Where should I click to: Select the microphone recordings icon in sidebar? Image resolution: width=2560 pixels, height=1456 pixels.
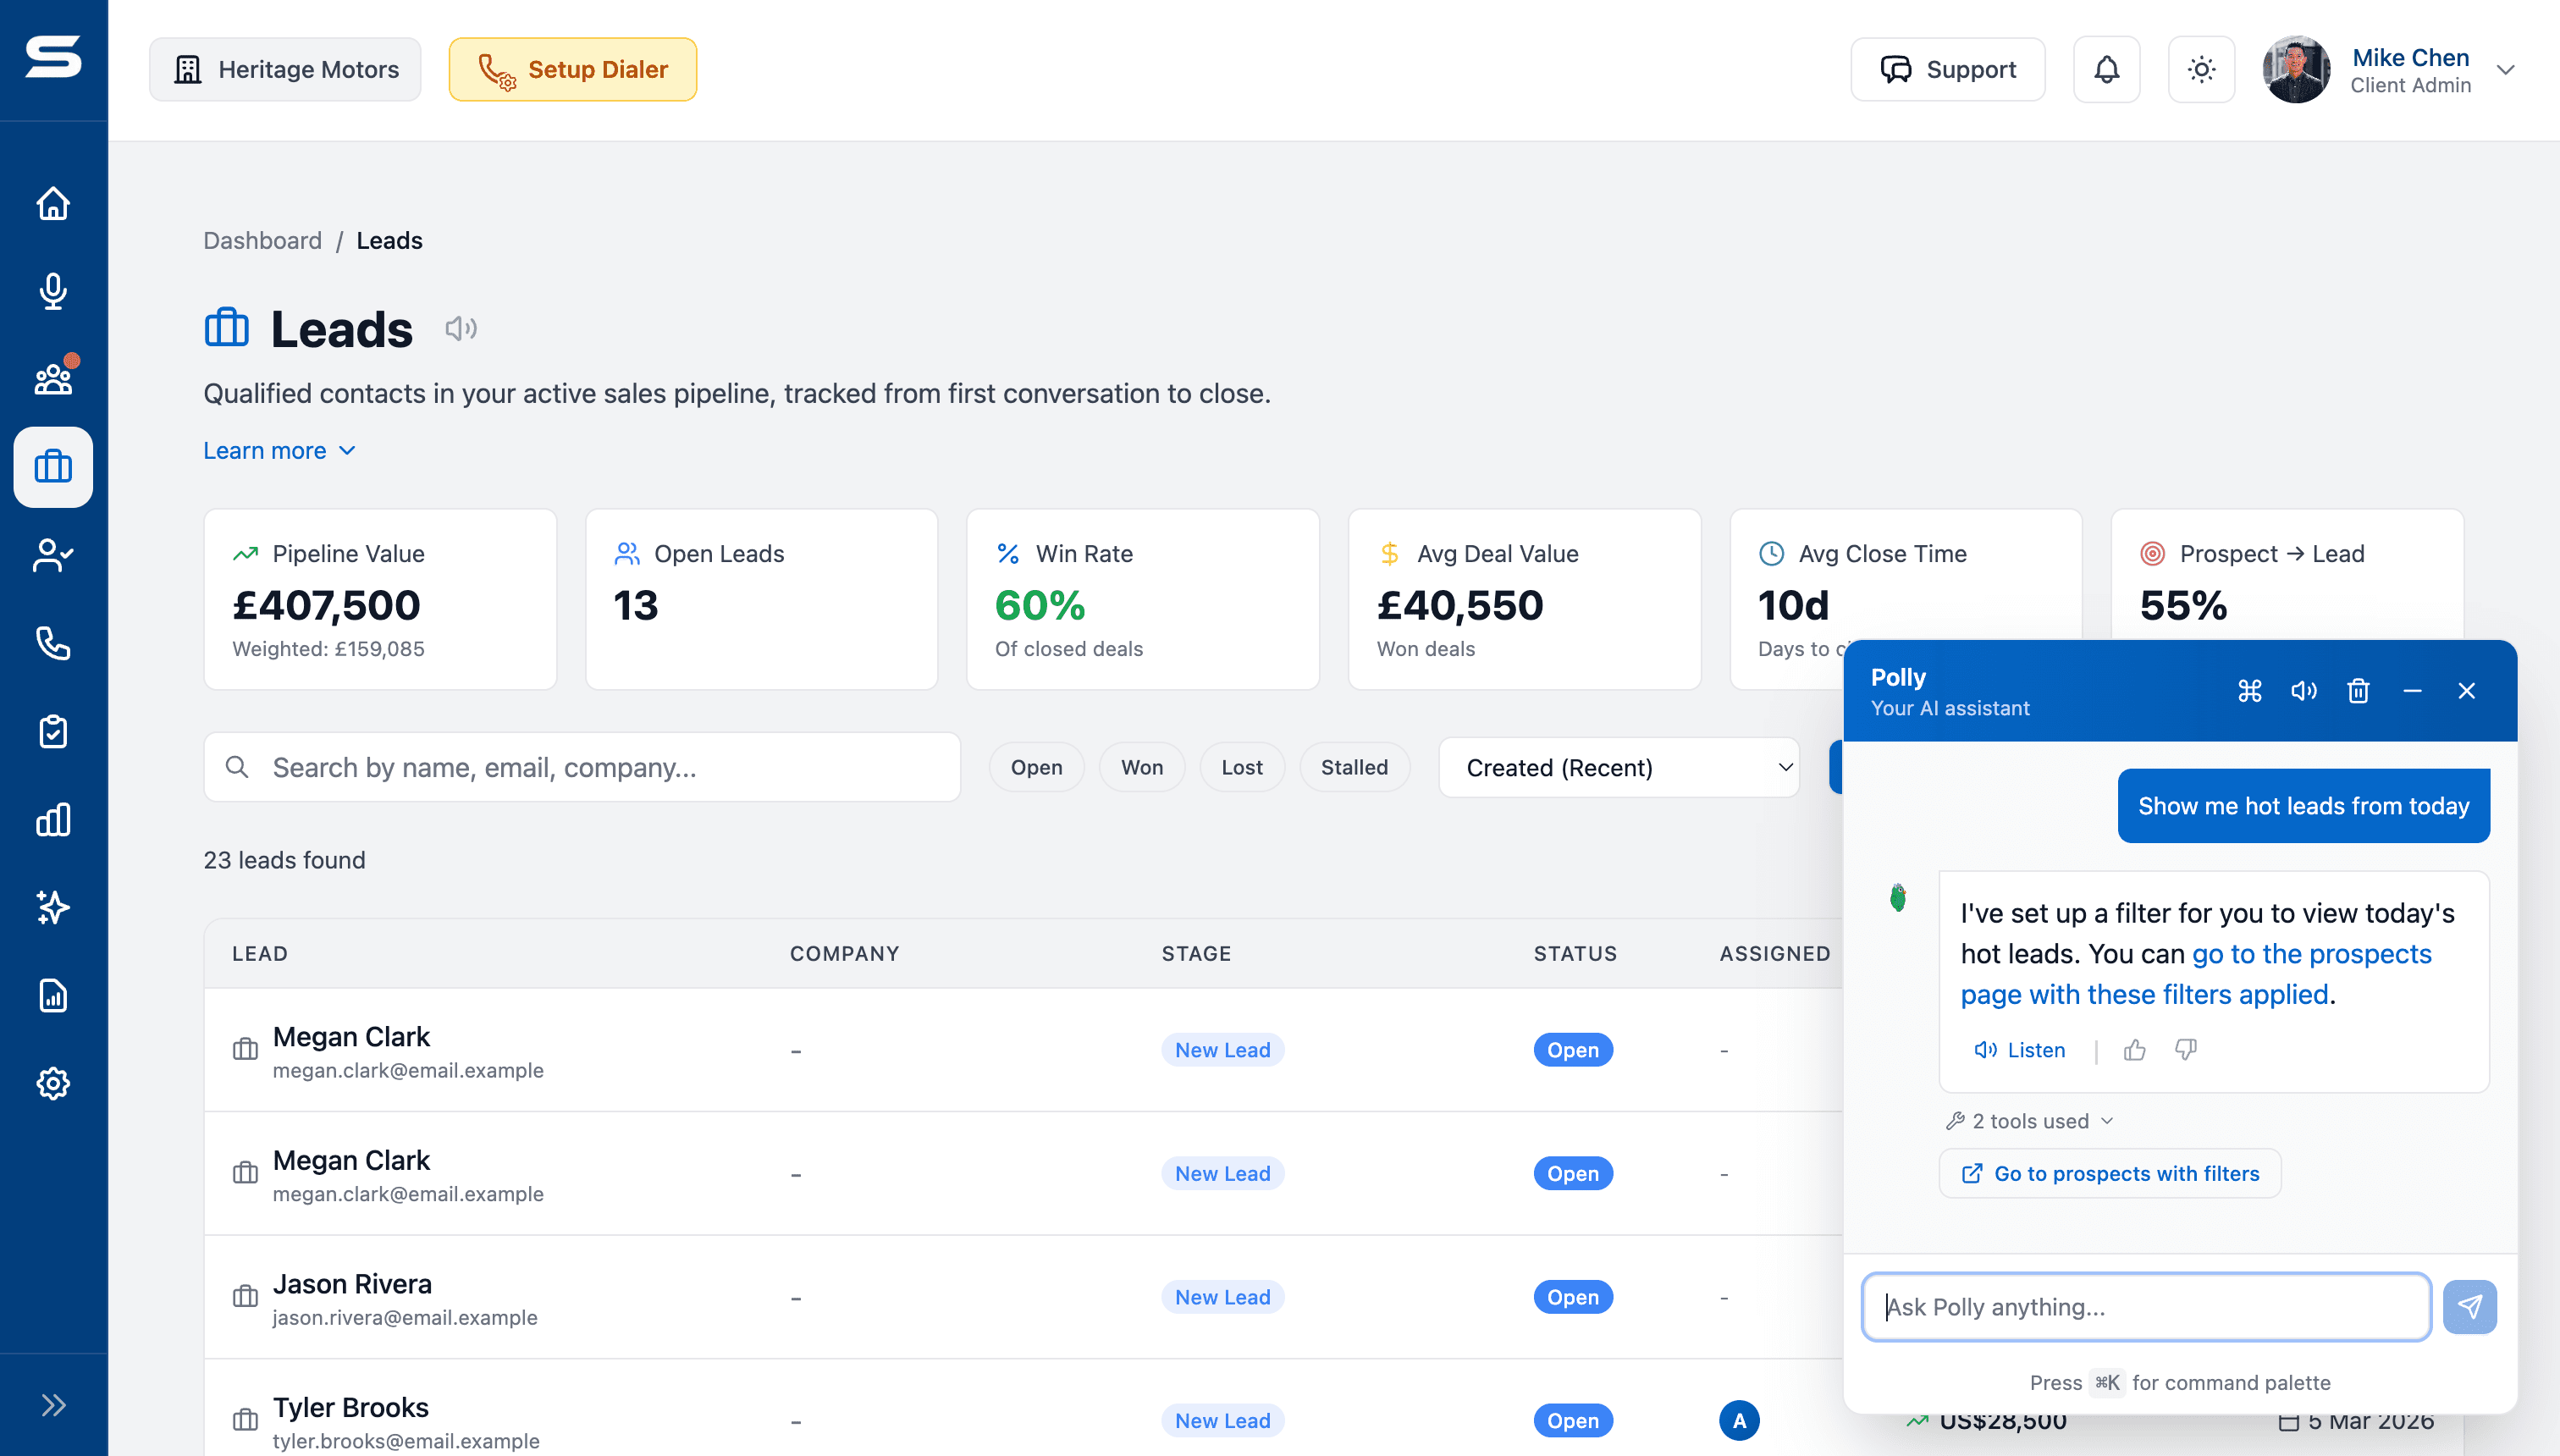click(x=52, y=291)
